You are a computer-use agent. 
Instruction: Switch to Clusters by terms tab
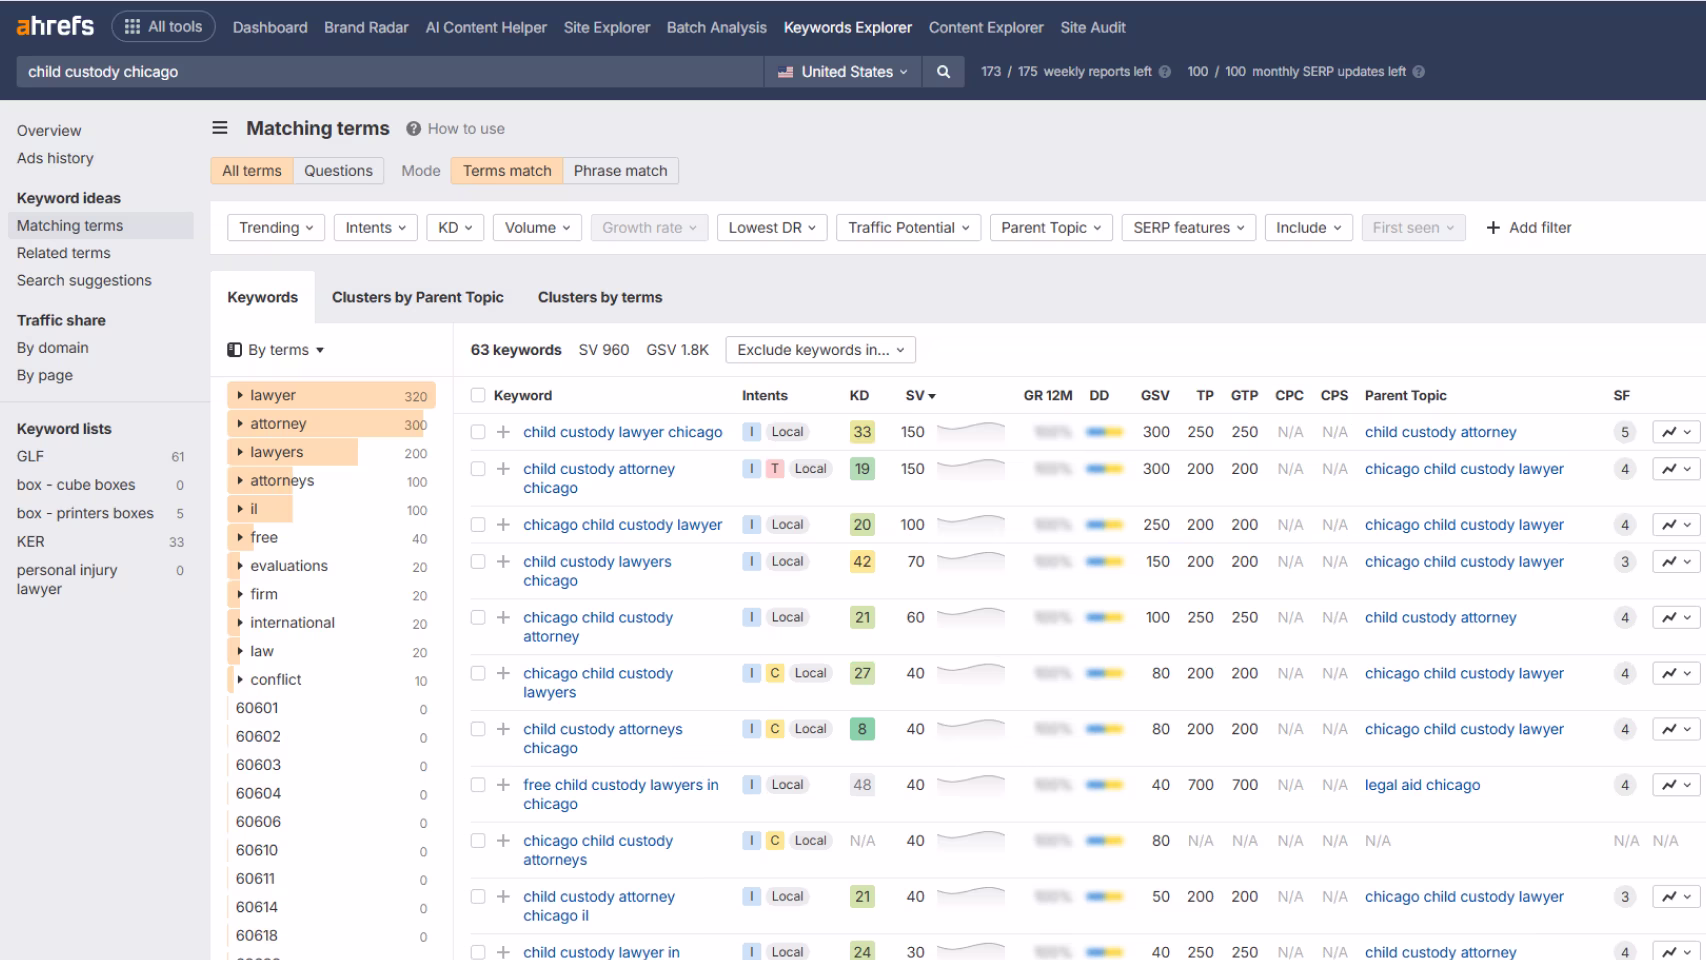pos(600,297)
